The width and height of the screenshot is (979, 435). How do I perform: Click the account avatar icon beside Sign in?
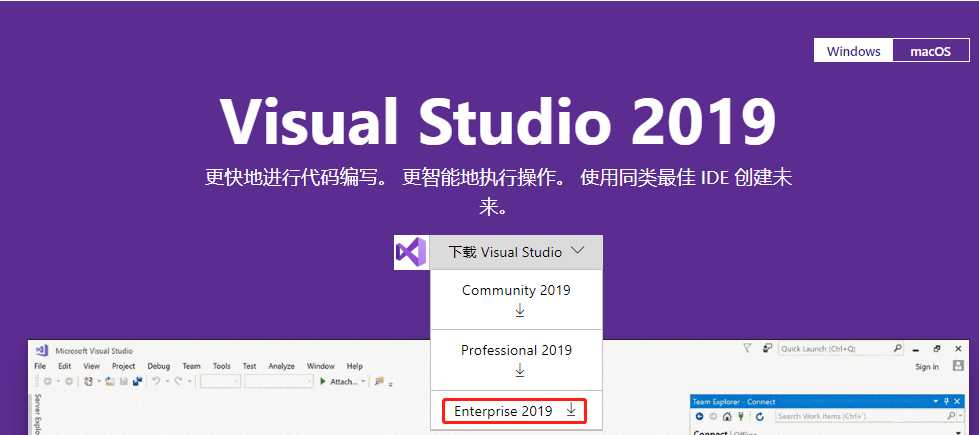click(958, 366)
